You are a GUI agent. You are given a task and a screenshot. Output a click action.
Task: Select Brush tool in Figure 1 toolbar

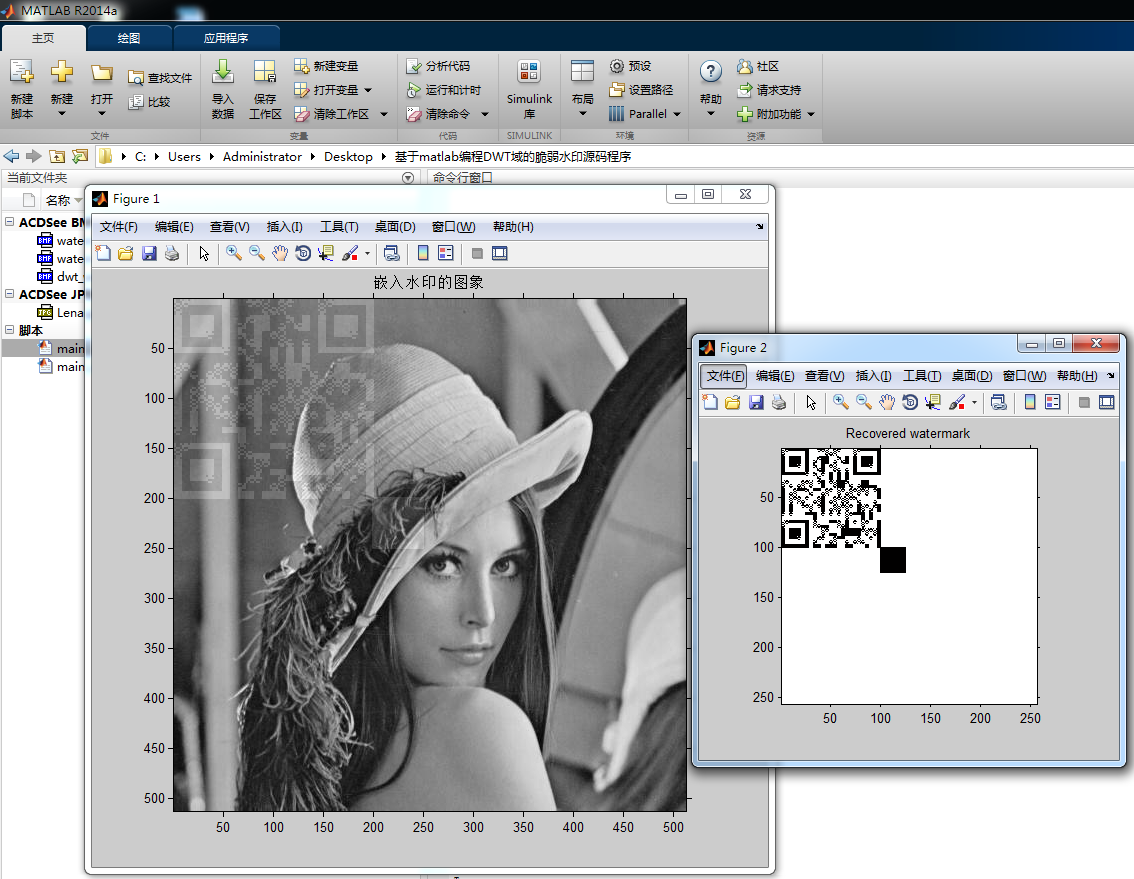point(350,253)
